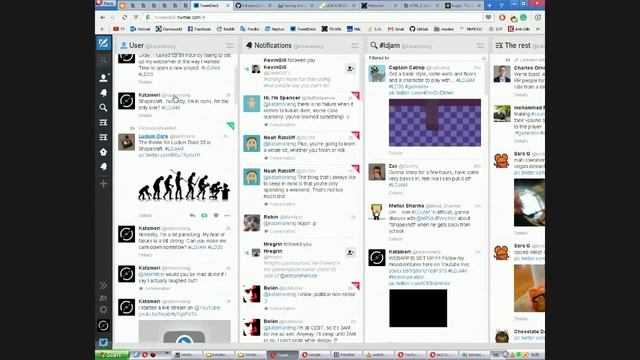Click the #ldjam column header title
640x360 pixels.
[x=390, y=45]
